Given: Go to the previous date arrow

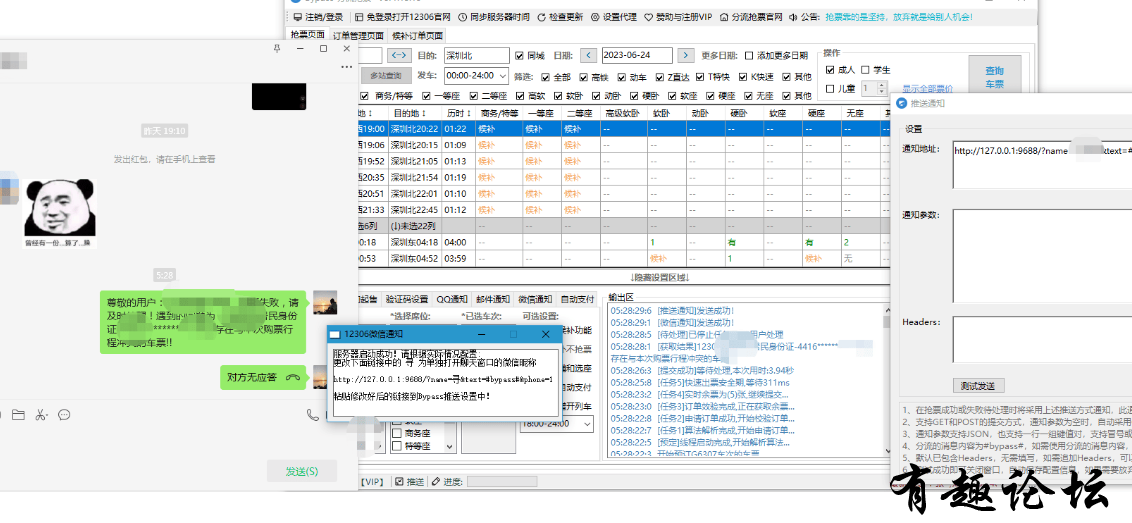Looking at the screenshot, I should [588, 55].
